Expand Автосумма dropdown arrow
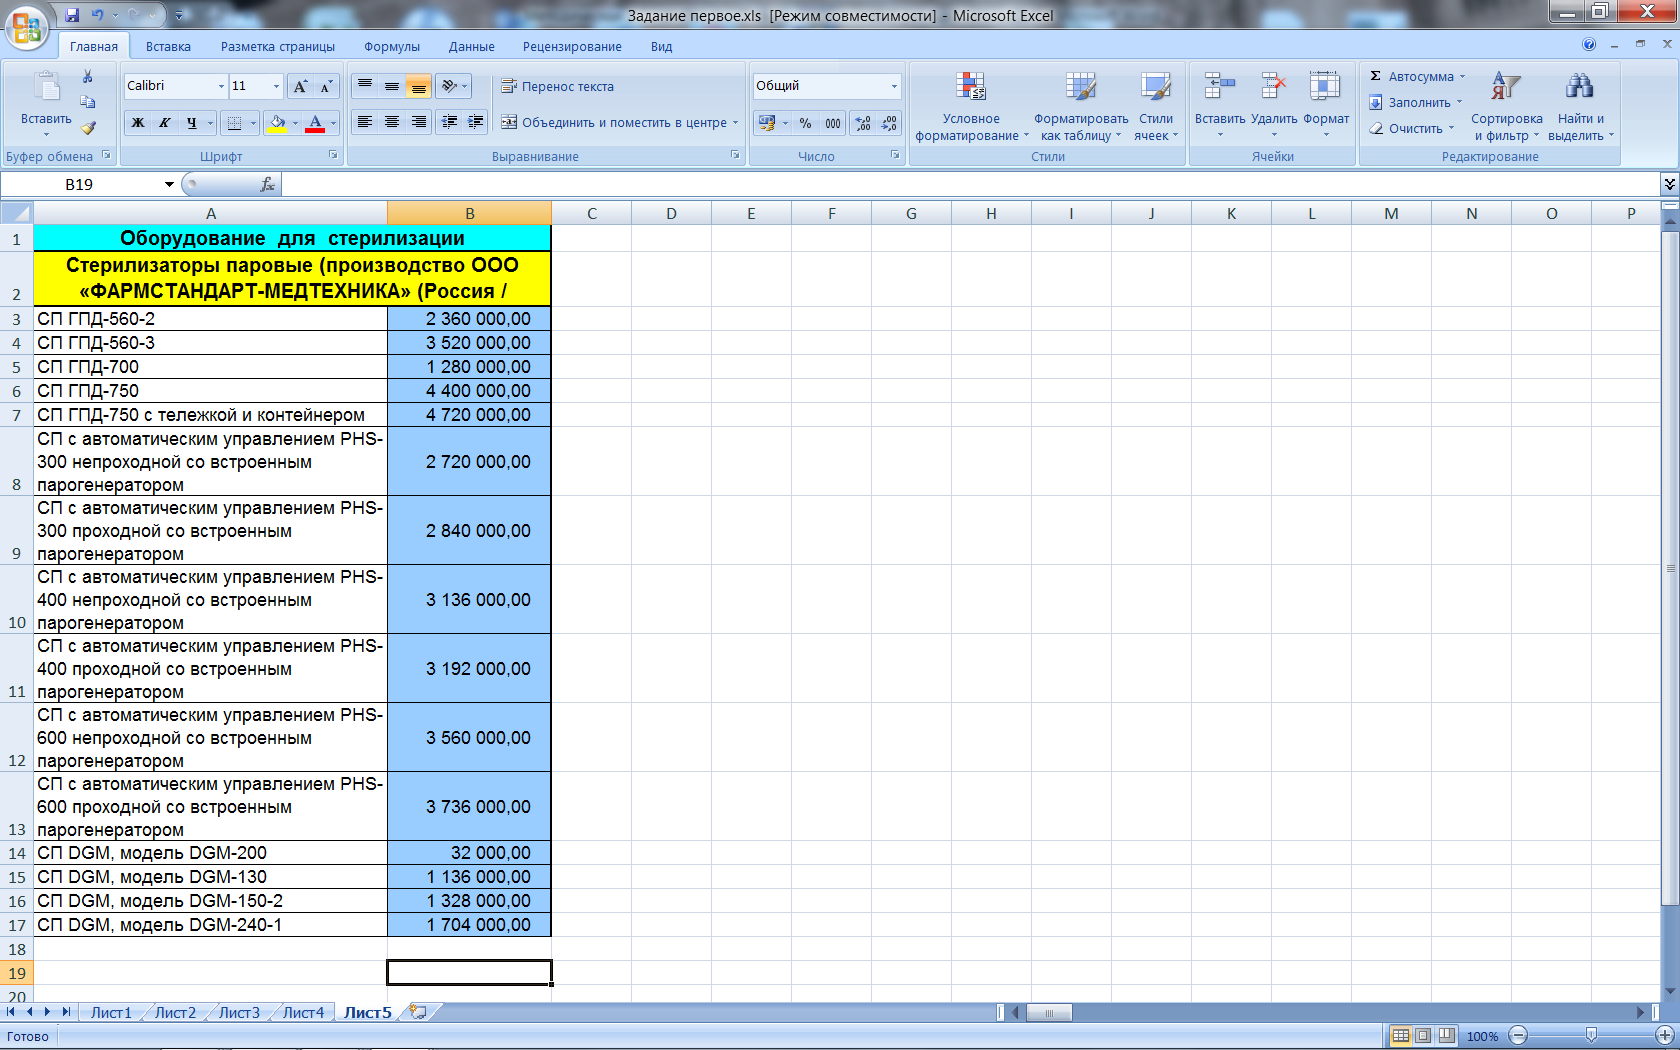The width and height of the screenshot is (1680, 1050). pyautogui.click(x=1462, y=77)
